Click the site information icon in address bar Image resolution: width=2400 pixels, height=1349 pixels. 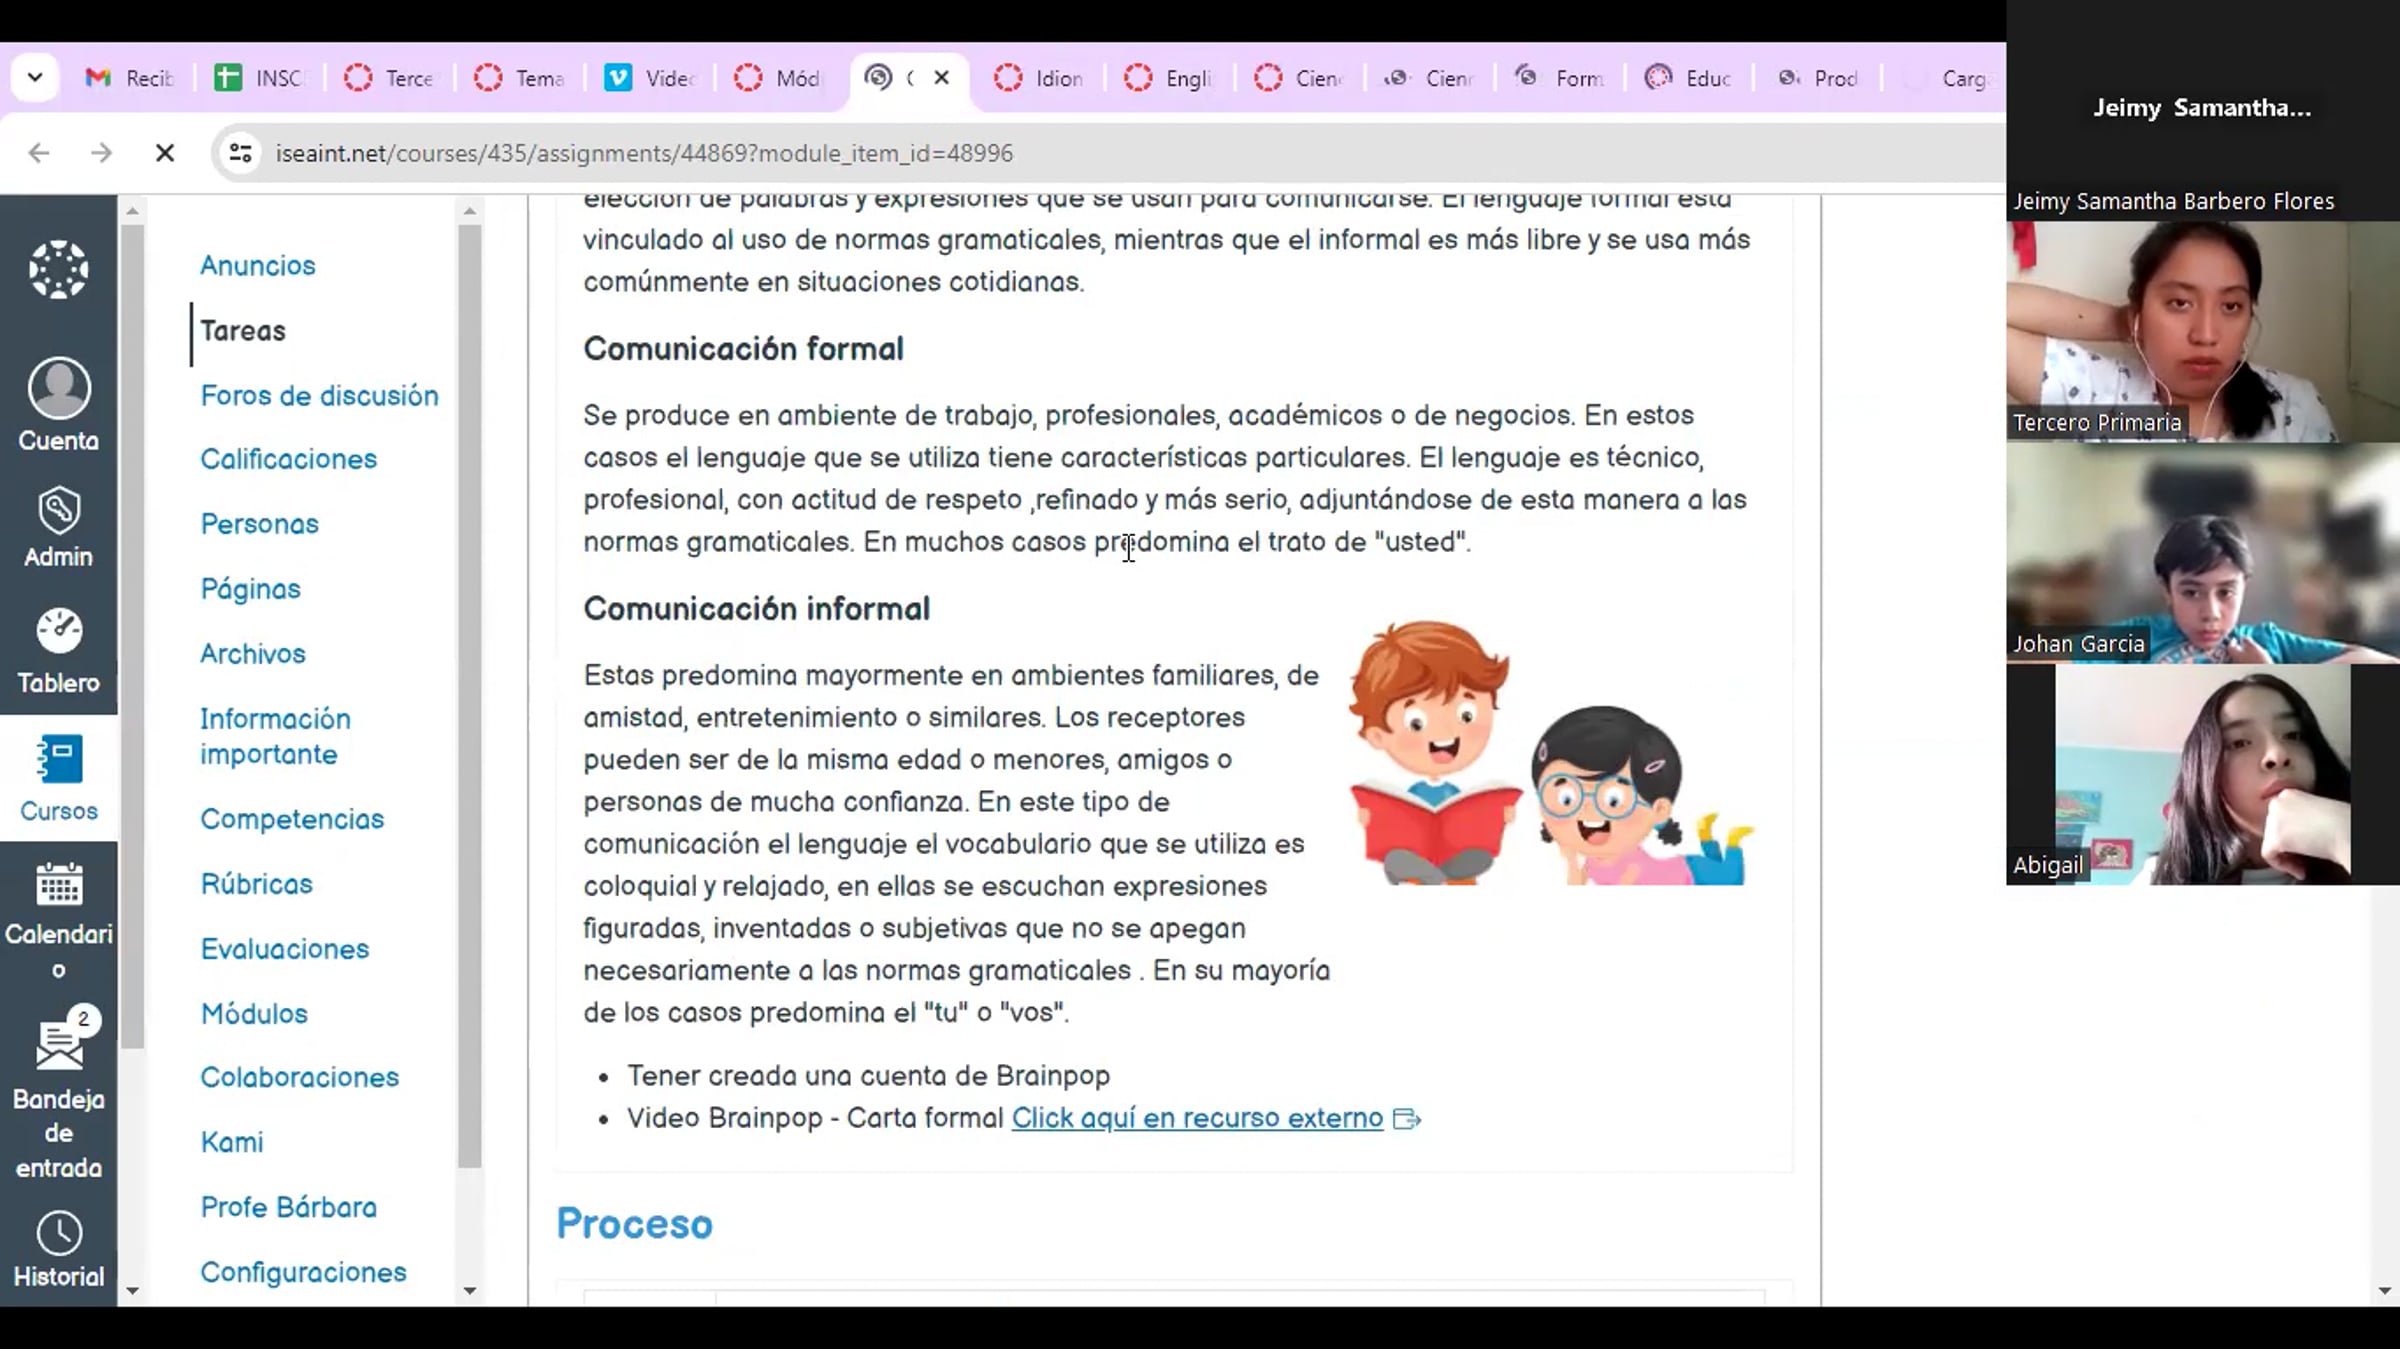click(x=240, y=153)
